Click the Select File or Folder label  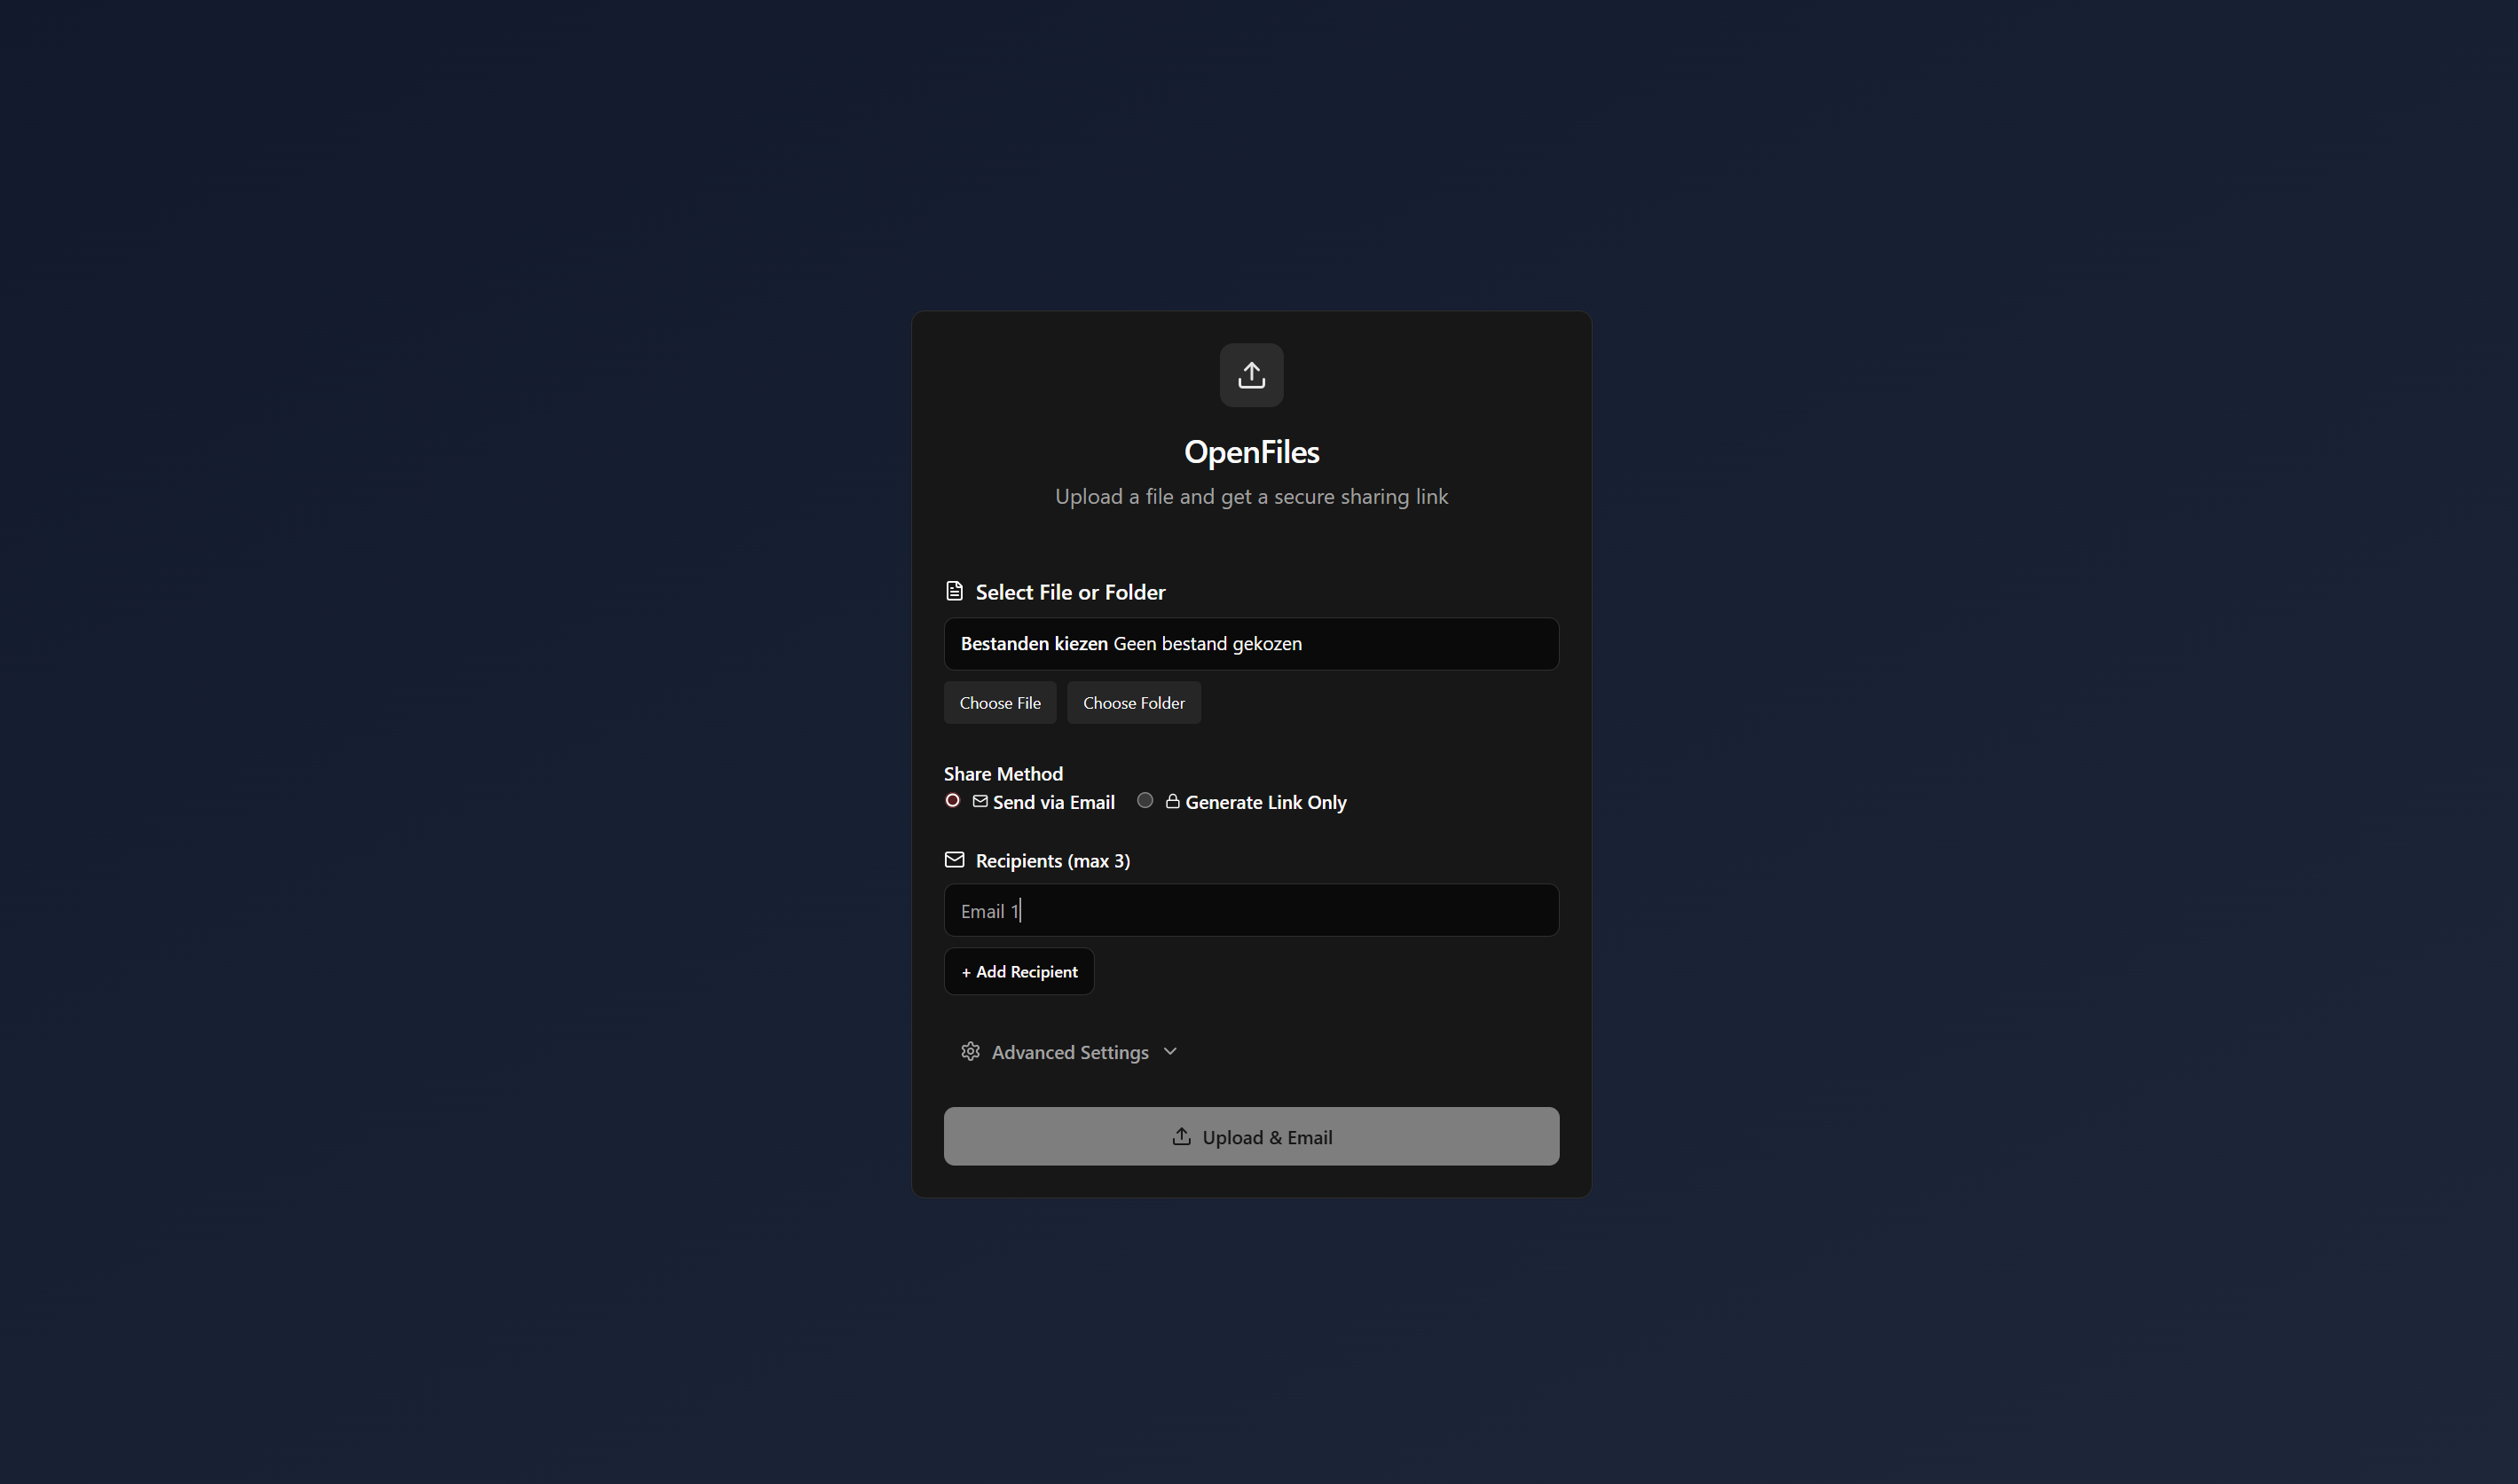click(x=1070, y=592)
